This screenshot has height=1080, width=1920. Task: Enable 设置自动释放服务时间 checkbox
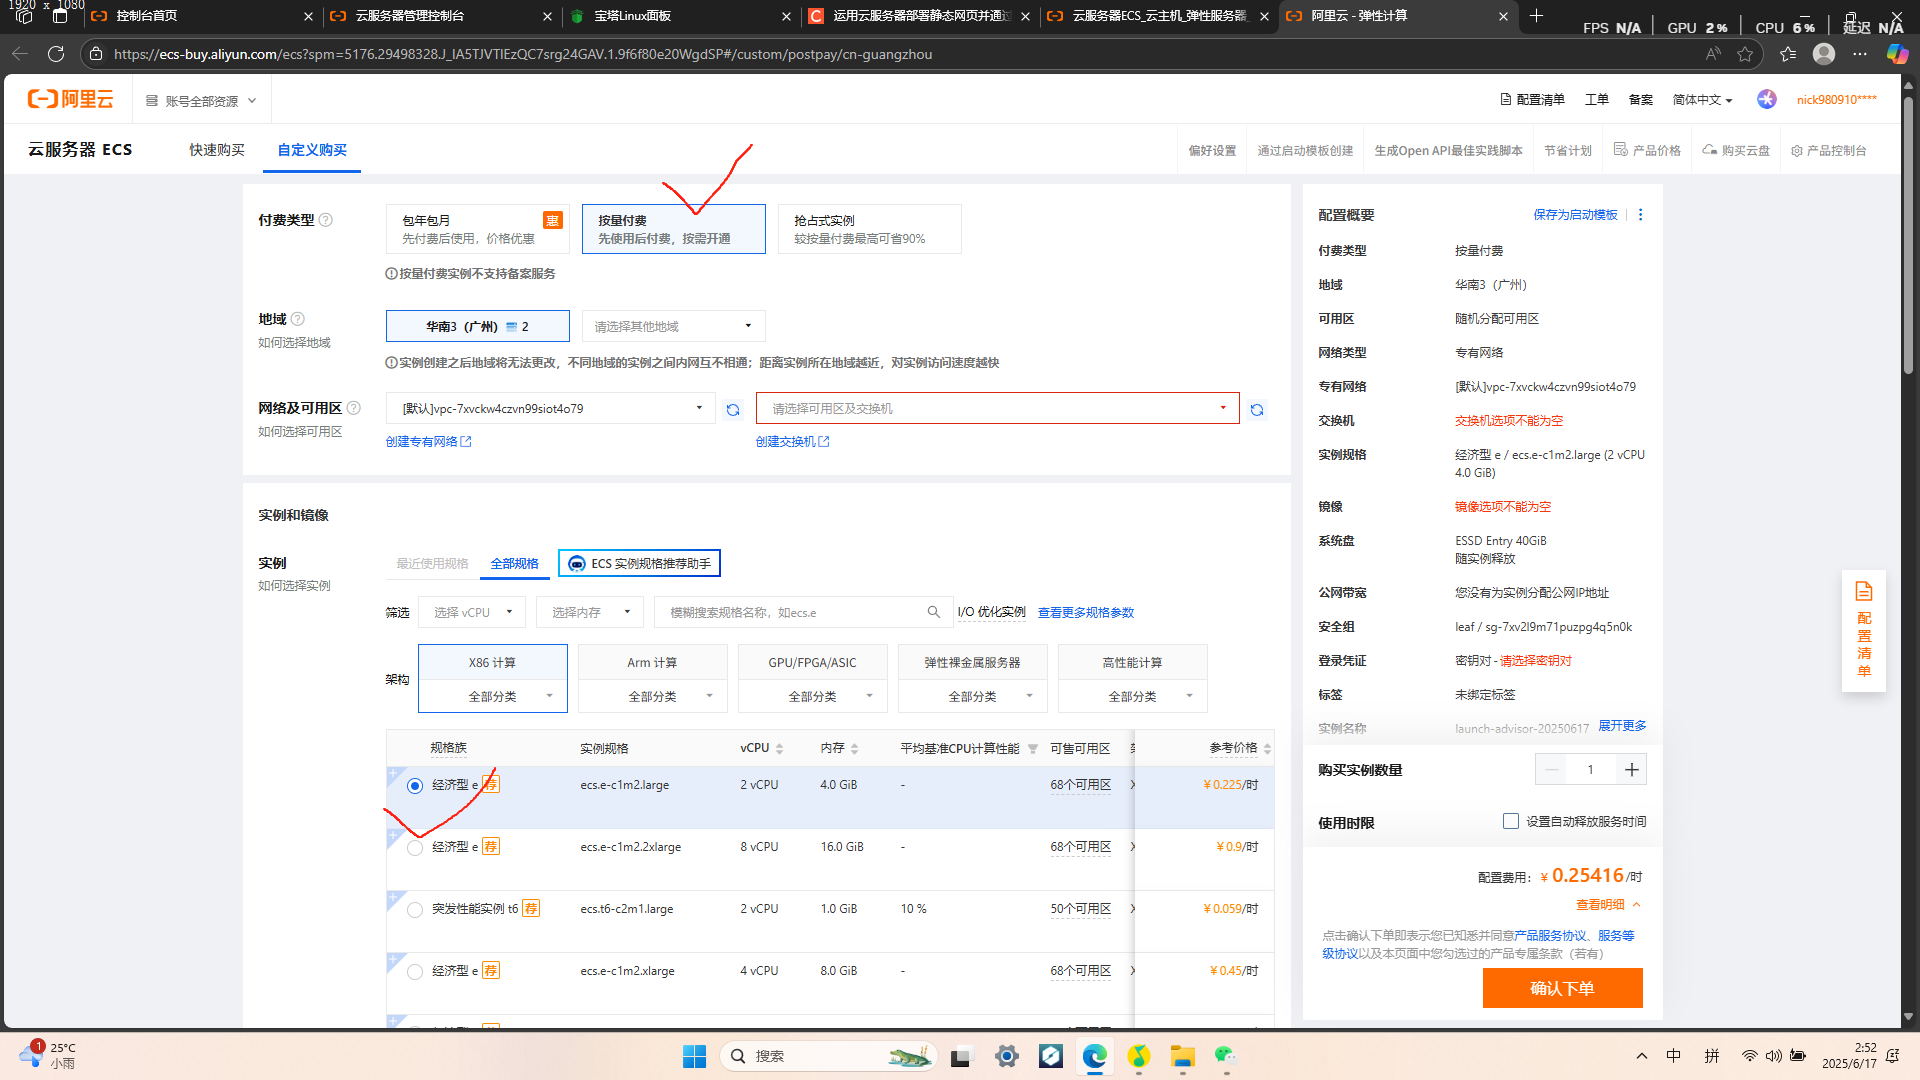point(1511,821)
